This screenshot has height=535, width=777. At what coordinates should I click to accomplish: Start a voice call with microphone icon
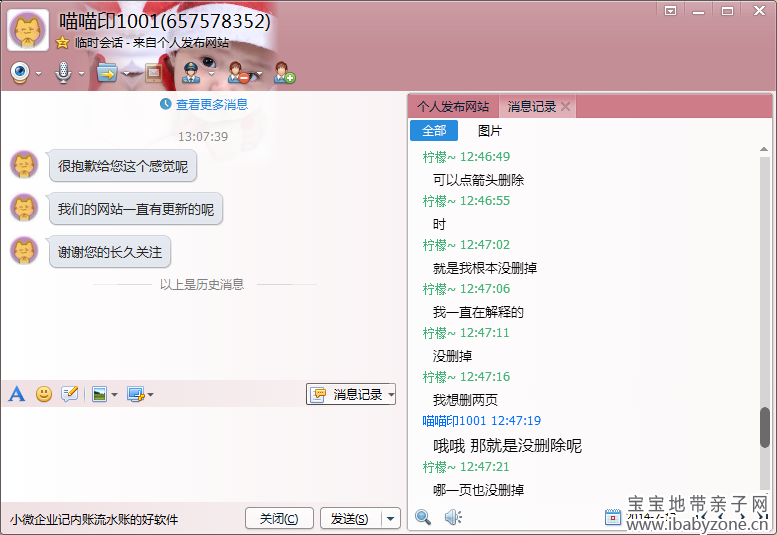[x=63, y=73]
